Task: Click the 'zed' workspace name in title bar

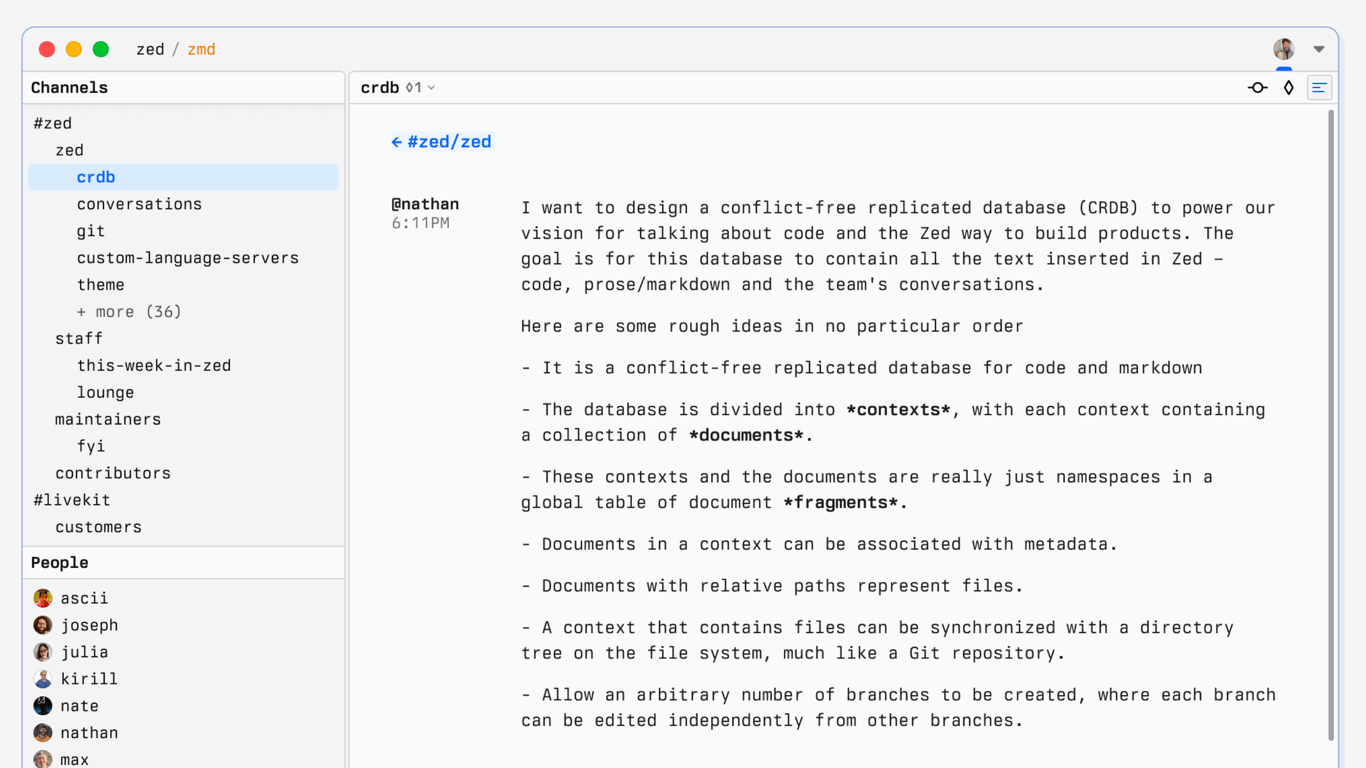Action: coord(150,49)
